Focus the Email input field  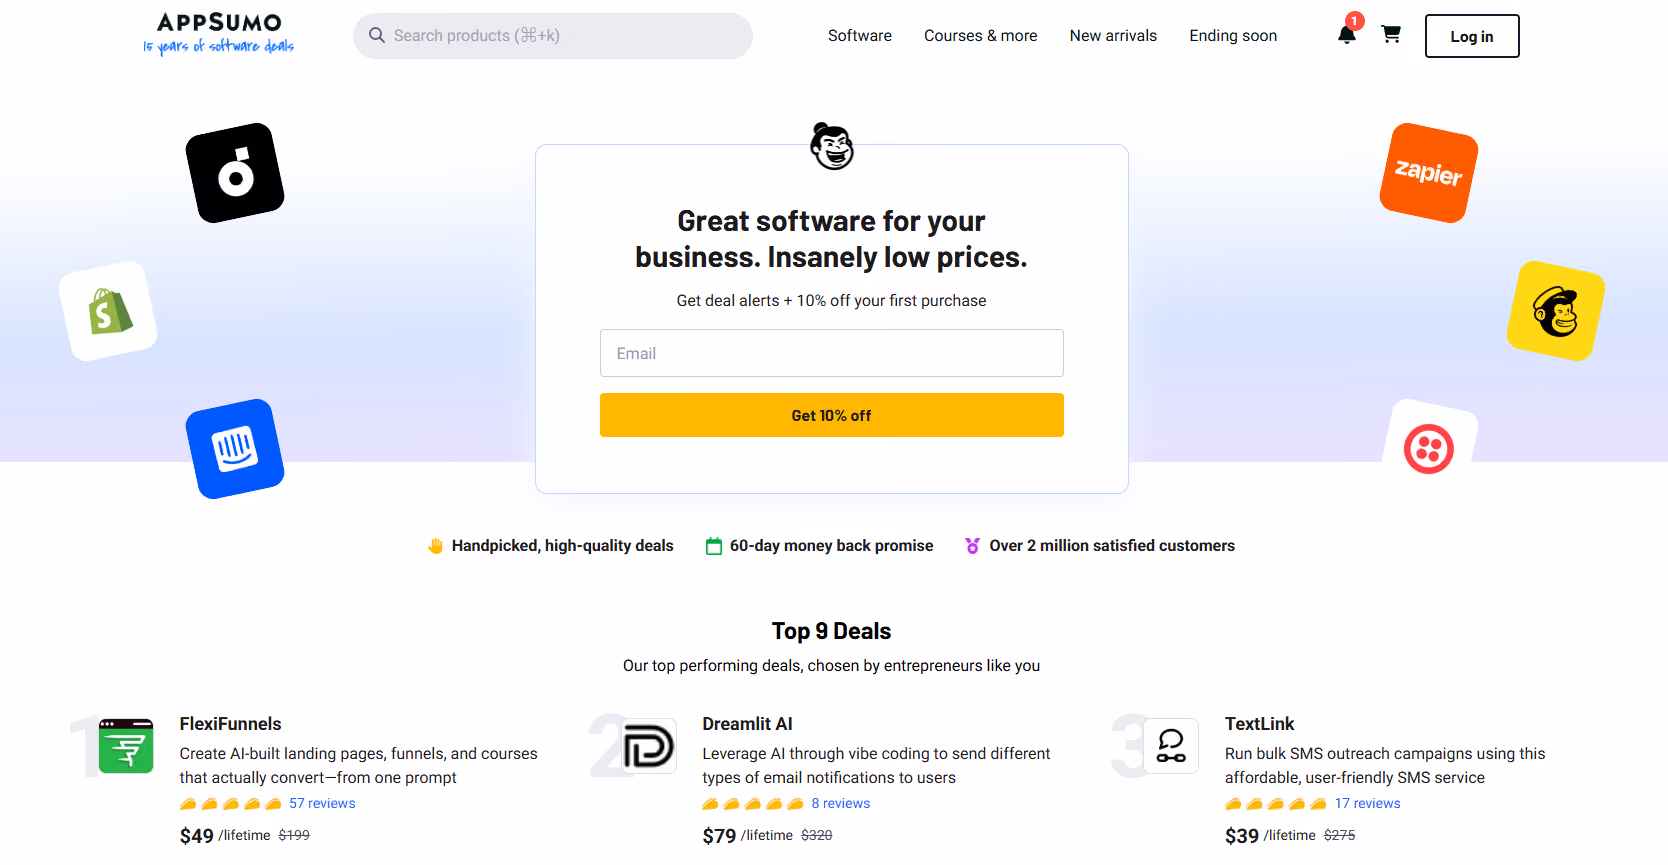tap(832, 353)
